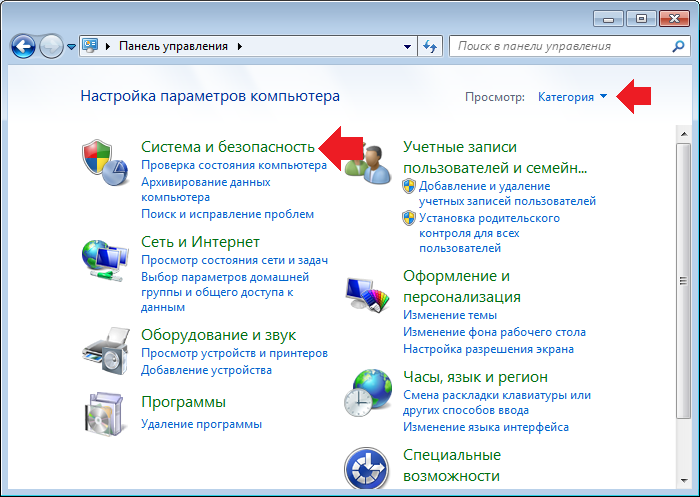Click the Network and Internet globe icon

click(x=105, y=261)
